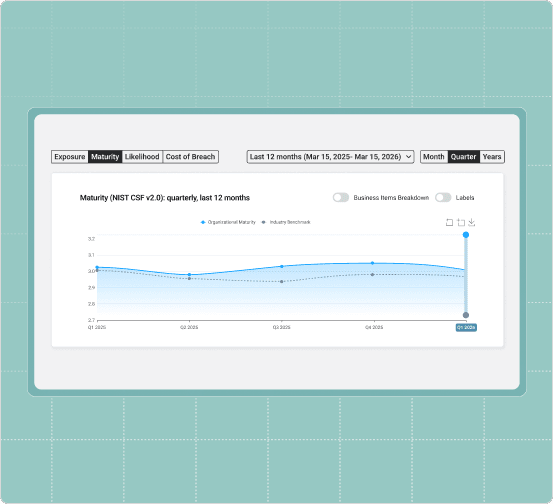
Task: Switch to the Exposure tab
Action: click(70, 157)
